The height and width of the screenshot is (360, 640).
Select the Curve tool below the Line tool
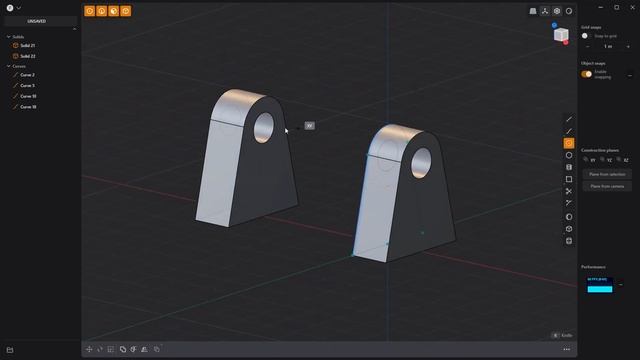[x=569, y=131]
